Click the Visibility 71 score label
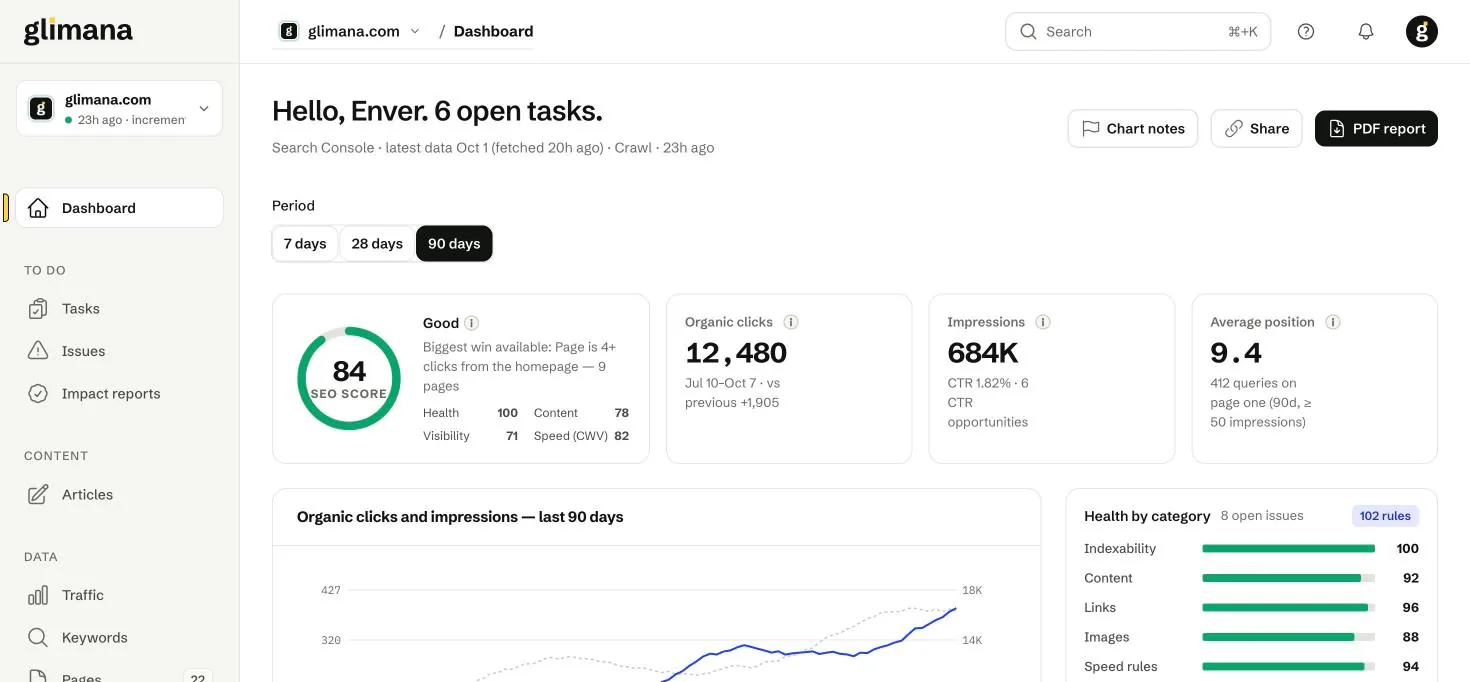This screenshot has height=682, width=1470. tap(470, 436)
